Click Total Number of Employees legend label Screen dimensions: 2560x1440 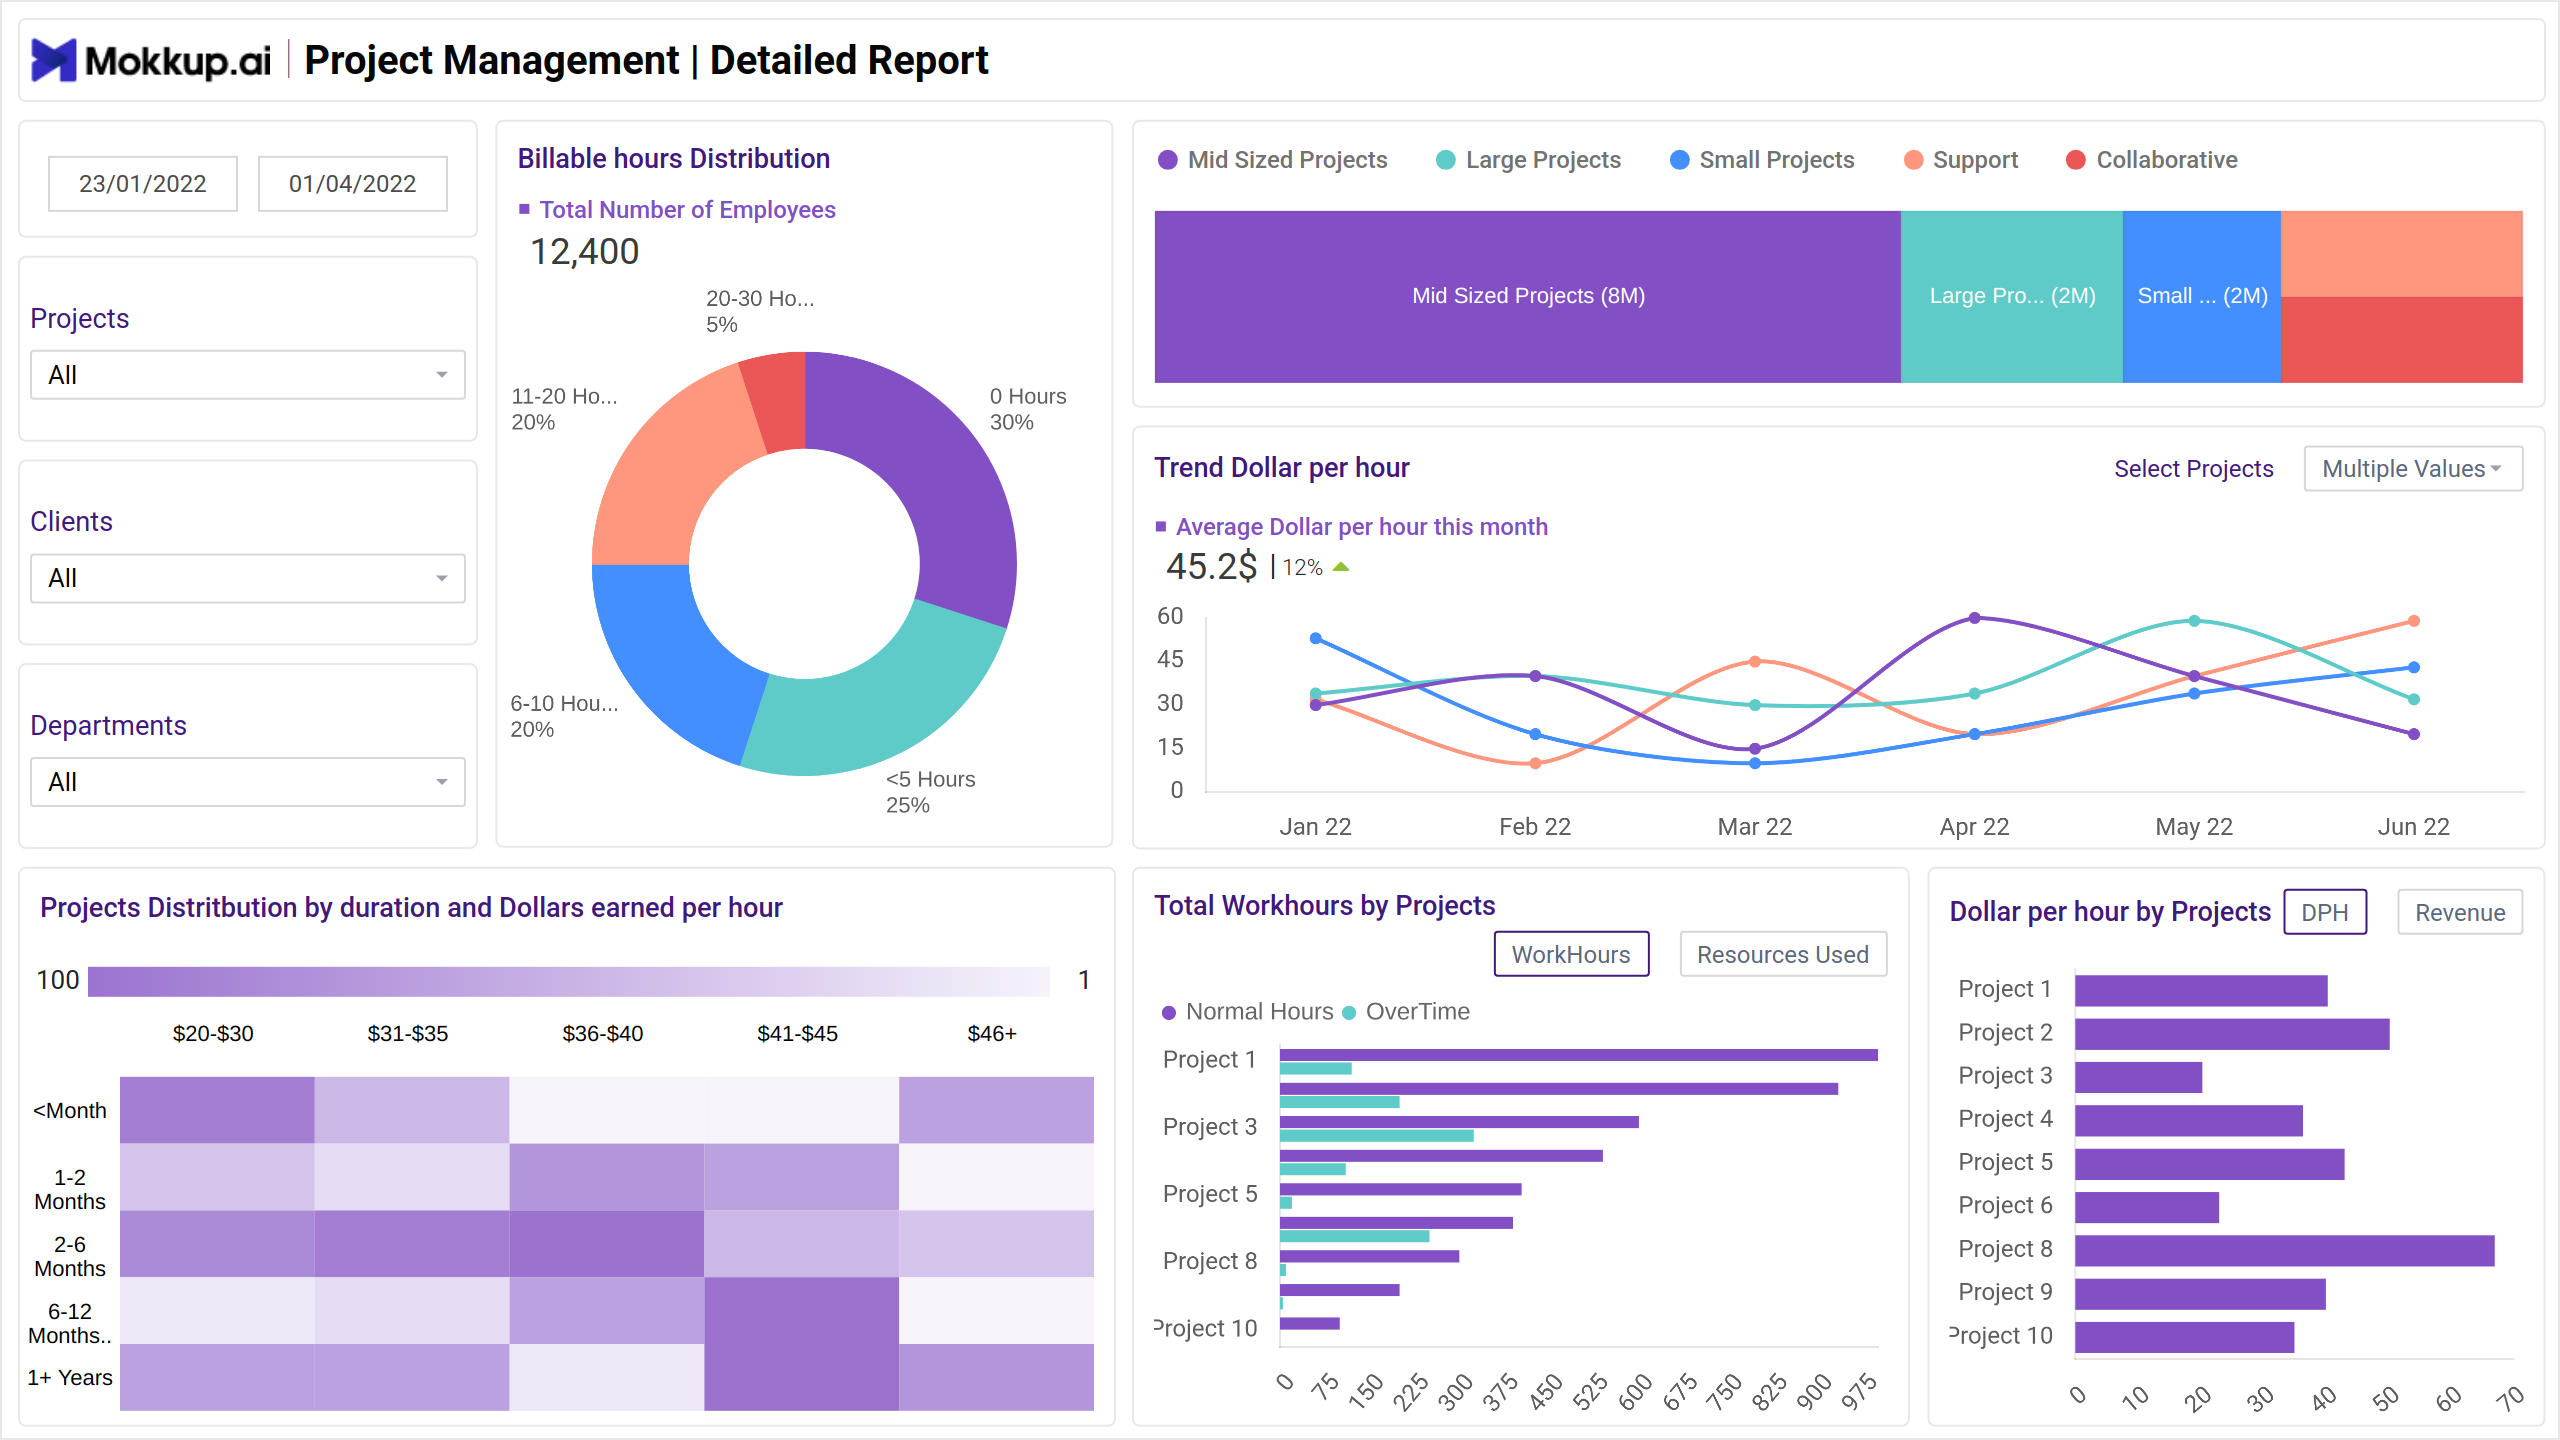click(x=687, y=210)
